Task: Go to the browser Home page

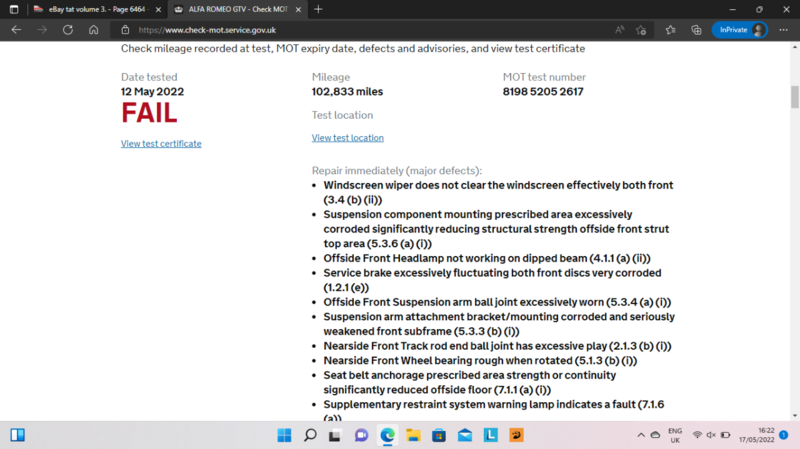Action: click(x=93, y=30)
